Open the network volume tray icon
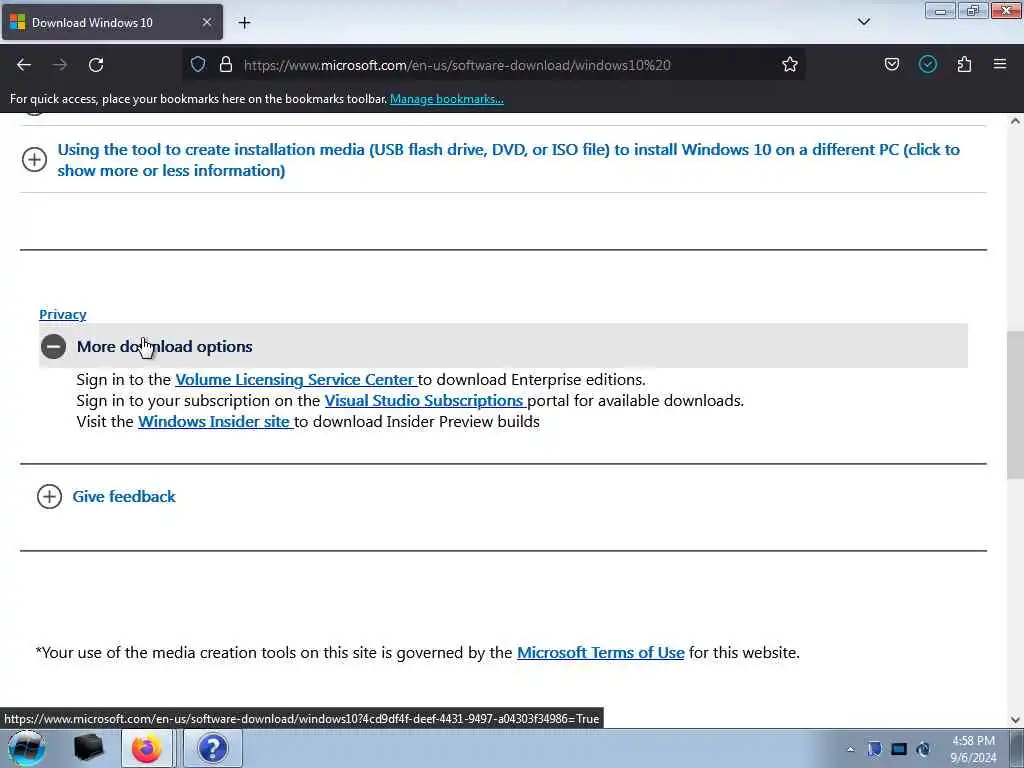Screen dimensions: 1024x768 (x=923, y=749)
